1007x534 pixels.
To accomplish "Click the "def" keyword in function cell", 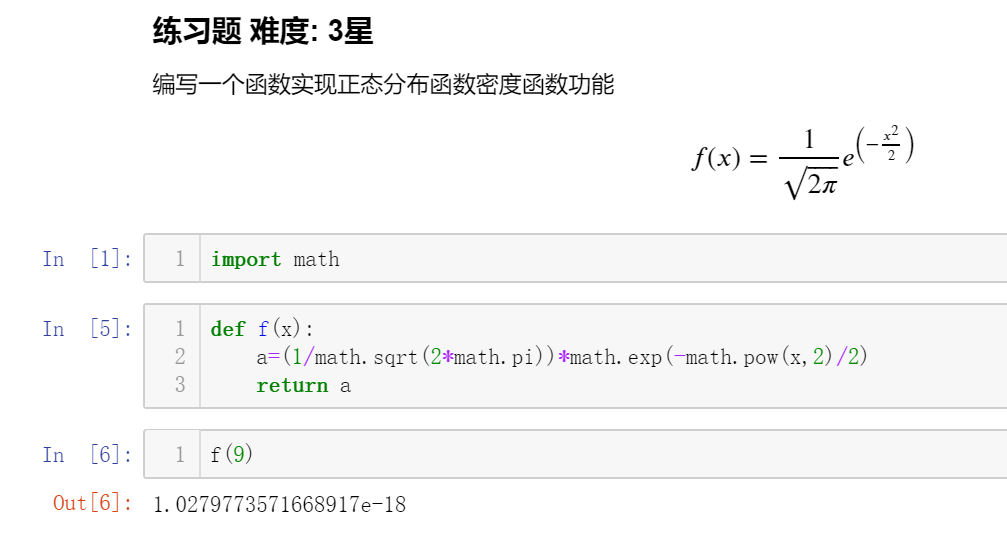I will (228, 329).
